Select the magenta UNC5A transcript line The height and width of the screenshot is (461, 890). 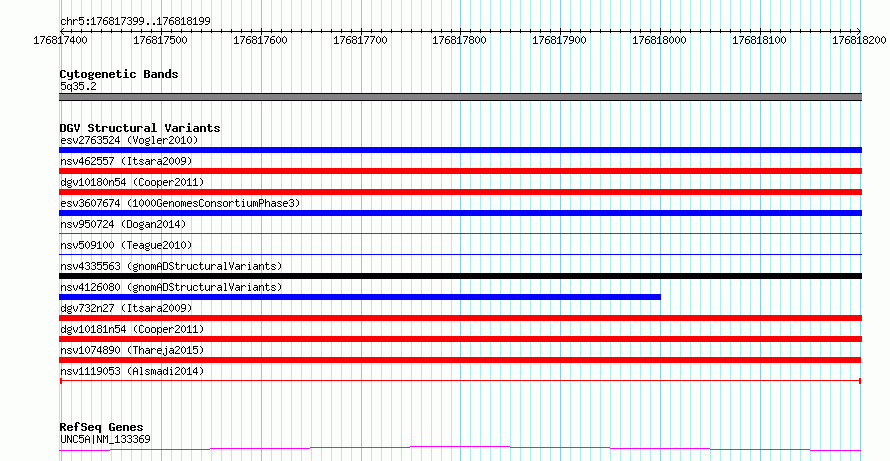click(x=460, y=449)
